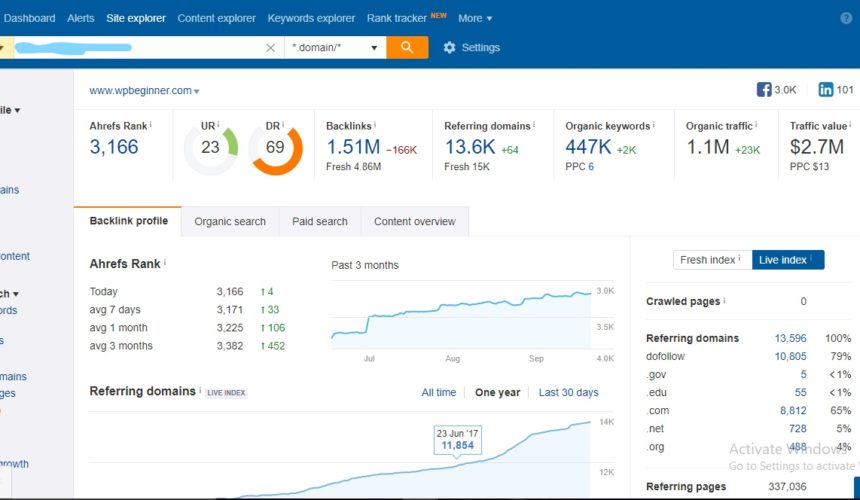The height and width of the screenshot is (500, 860).
Task: Open Dashboard in top navigation
Action: 30,18
